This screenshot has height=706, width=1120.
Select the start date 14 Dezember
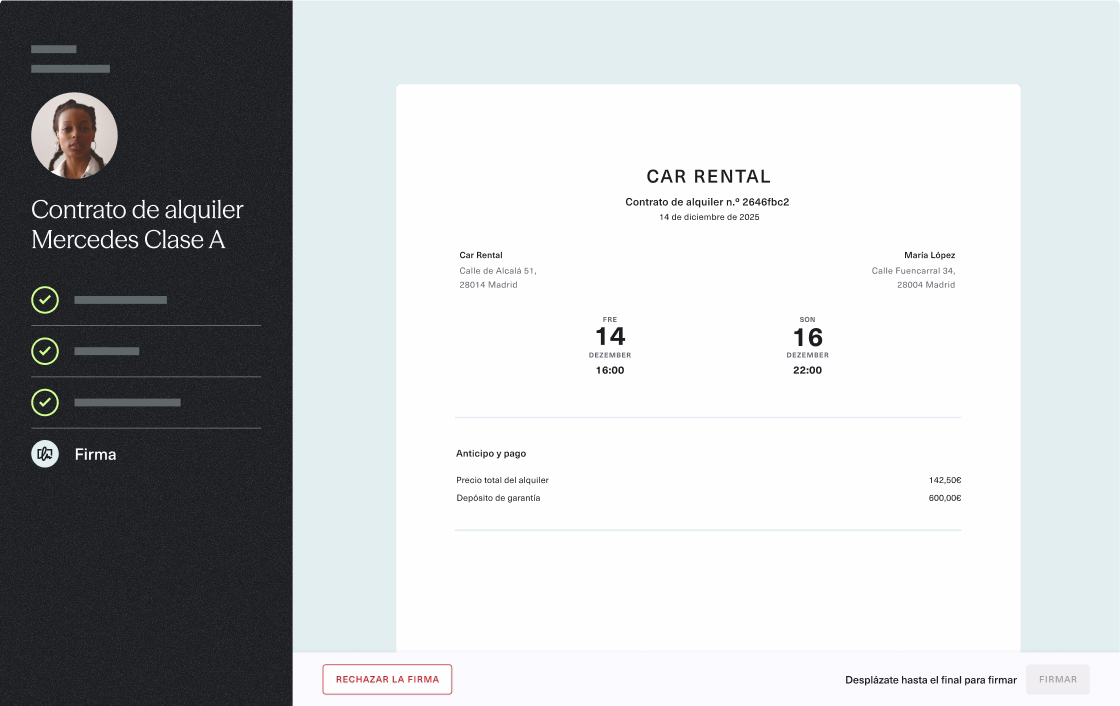tap(610, 337)
